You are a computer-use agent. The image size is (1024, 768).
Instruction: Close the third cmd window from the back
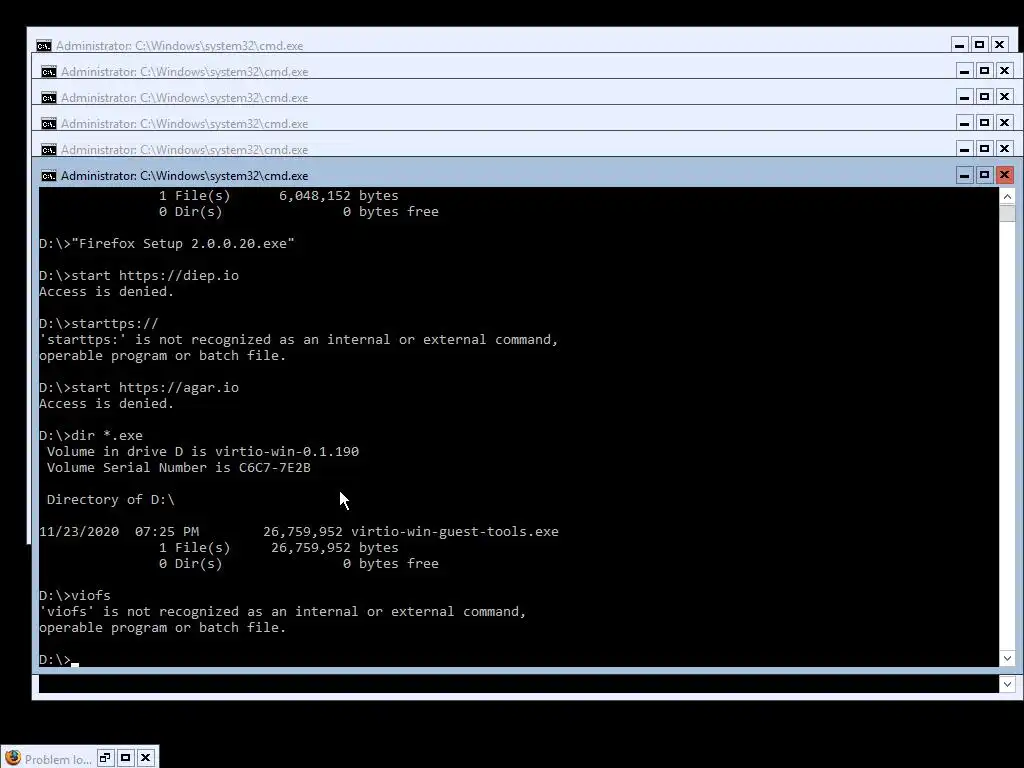pos(1004,97)
